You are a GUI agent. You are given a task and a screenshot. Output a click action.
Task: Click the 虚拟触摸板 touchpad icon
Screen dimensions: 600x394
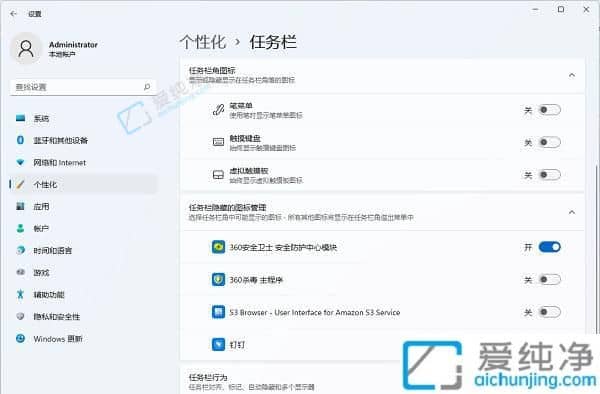pos(218,175)
